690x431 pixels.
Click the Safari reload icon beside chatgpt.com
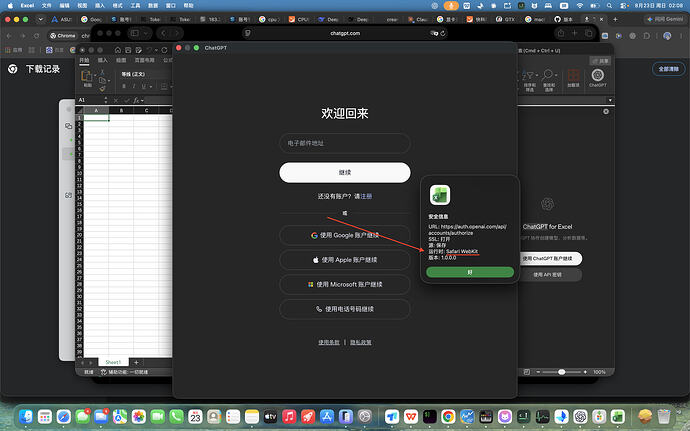(443, 33)
